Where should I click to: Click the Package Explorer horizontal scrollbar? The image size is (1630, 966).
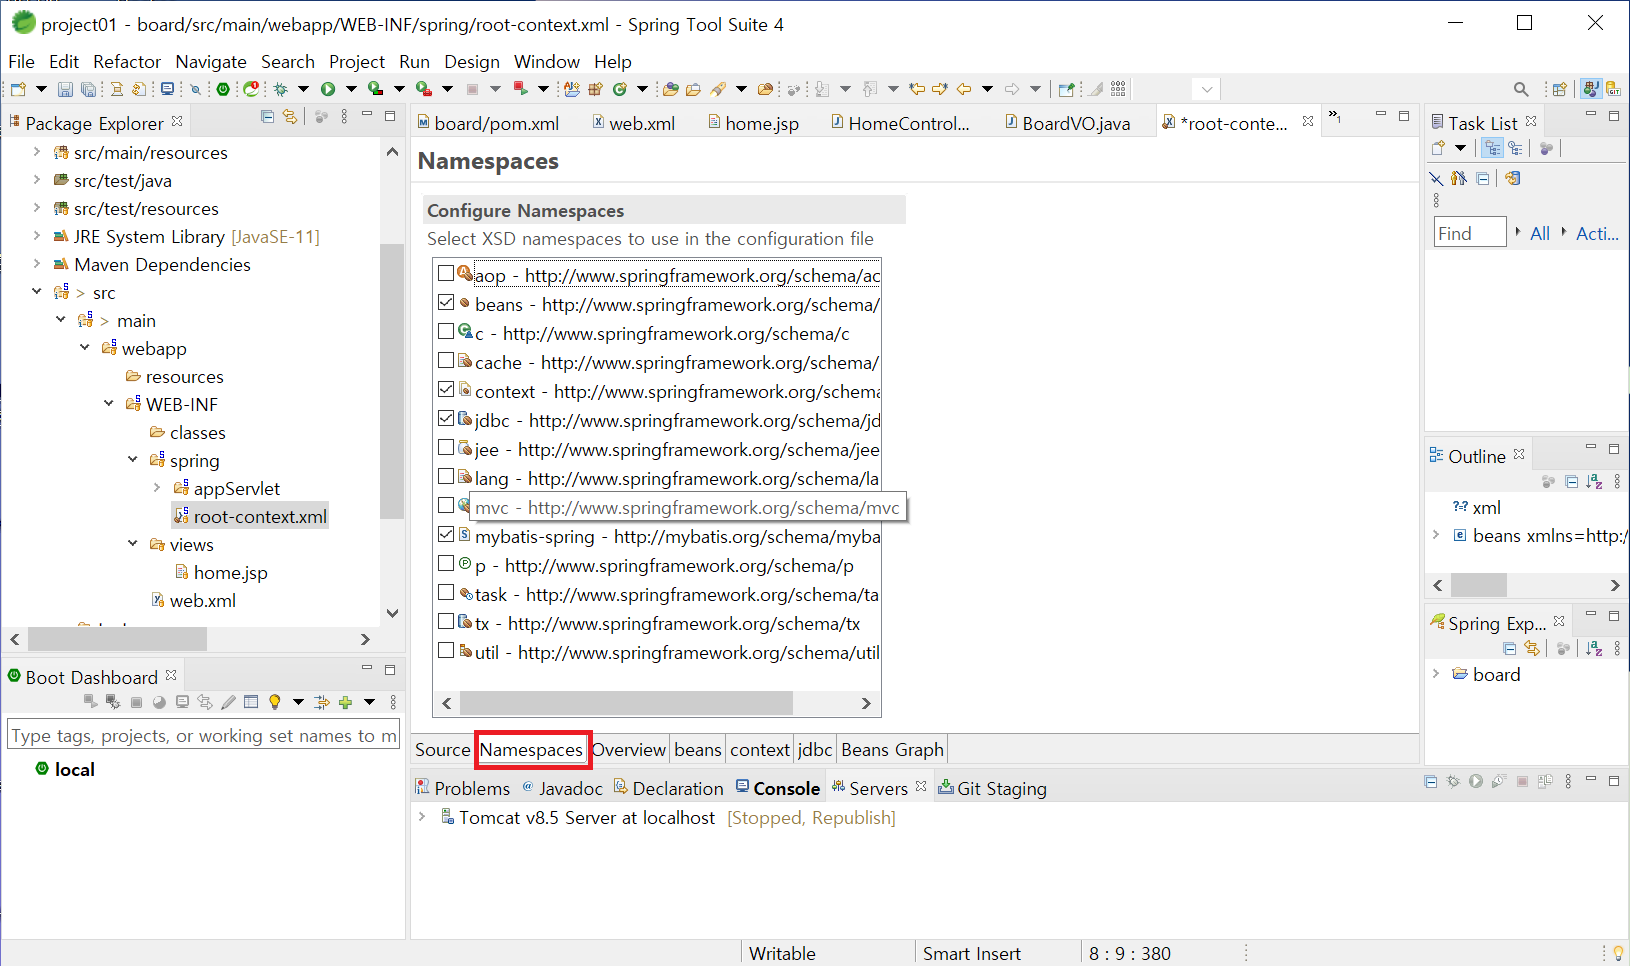click(x=118, y=639)
